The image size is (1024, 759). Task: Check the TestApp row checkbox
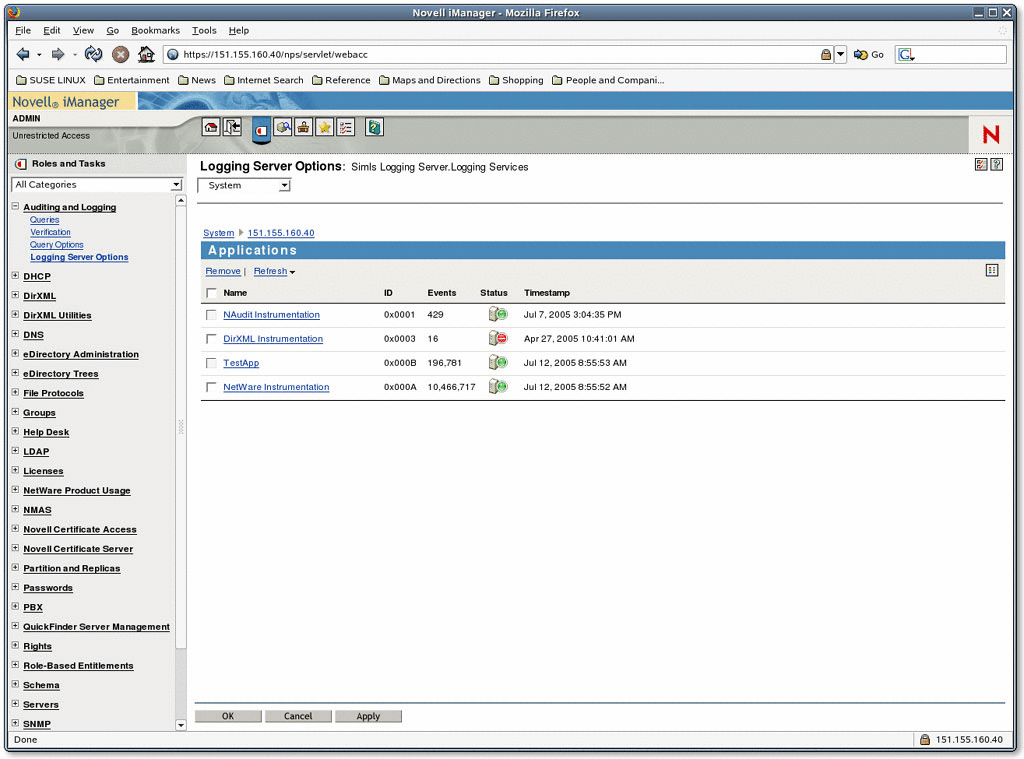click(211, 363)
